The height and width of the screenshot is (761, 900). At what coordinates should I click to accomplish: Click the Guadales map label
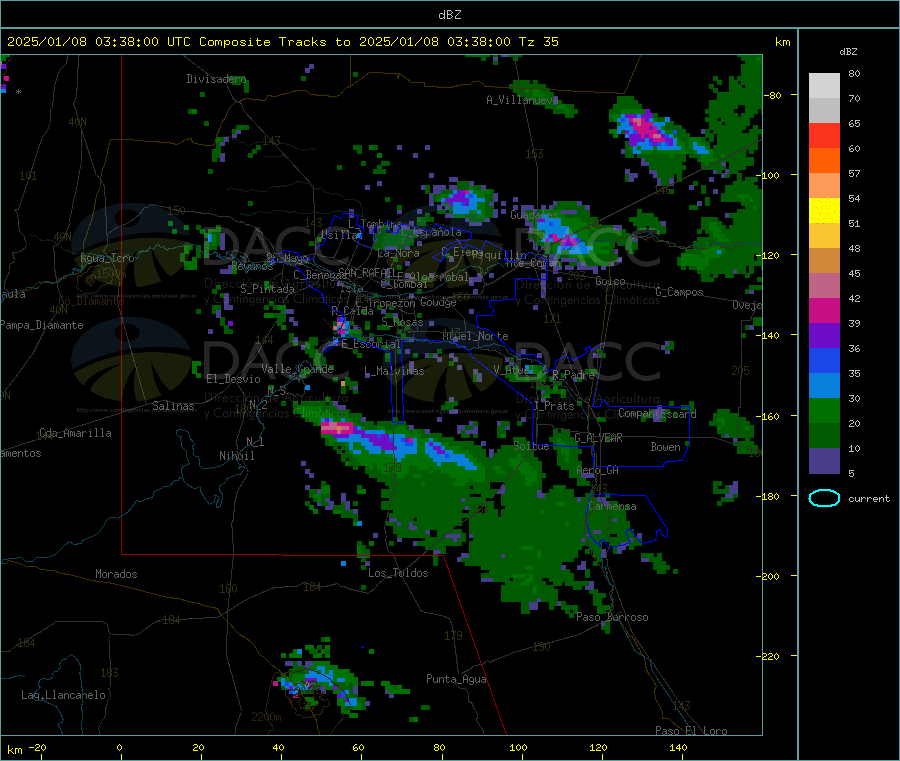tap(534, 215)
